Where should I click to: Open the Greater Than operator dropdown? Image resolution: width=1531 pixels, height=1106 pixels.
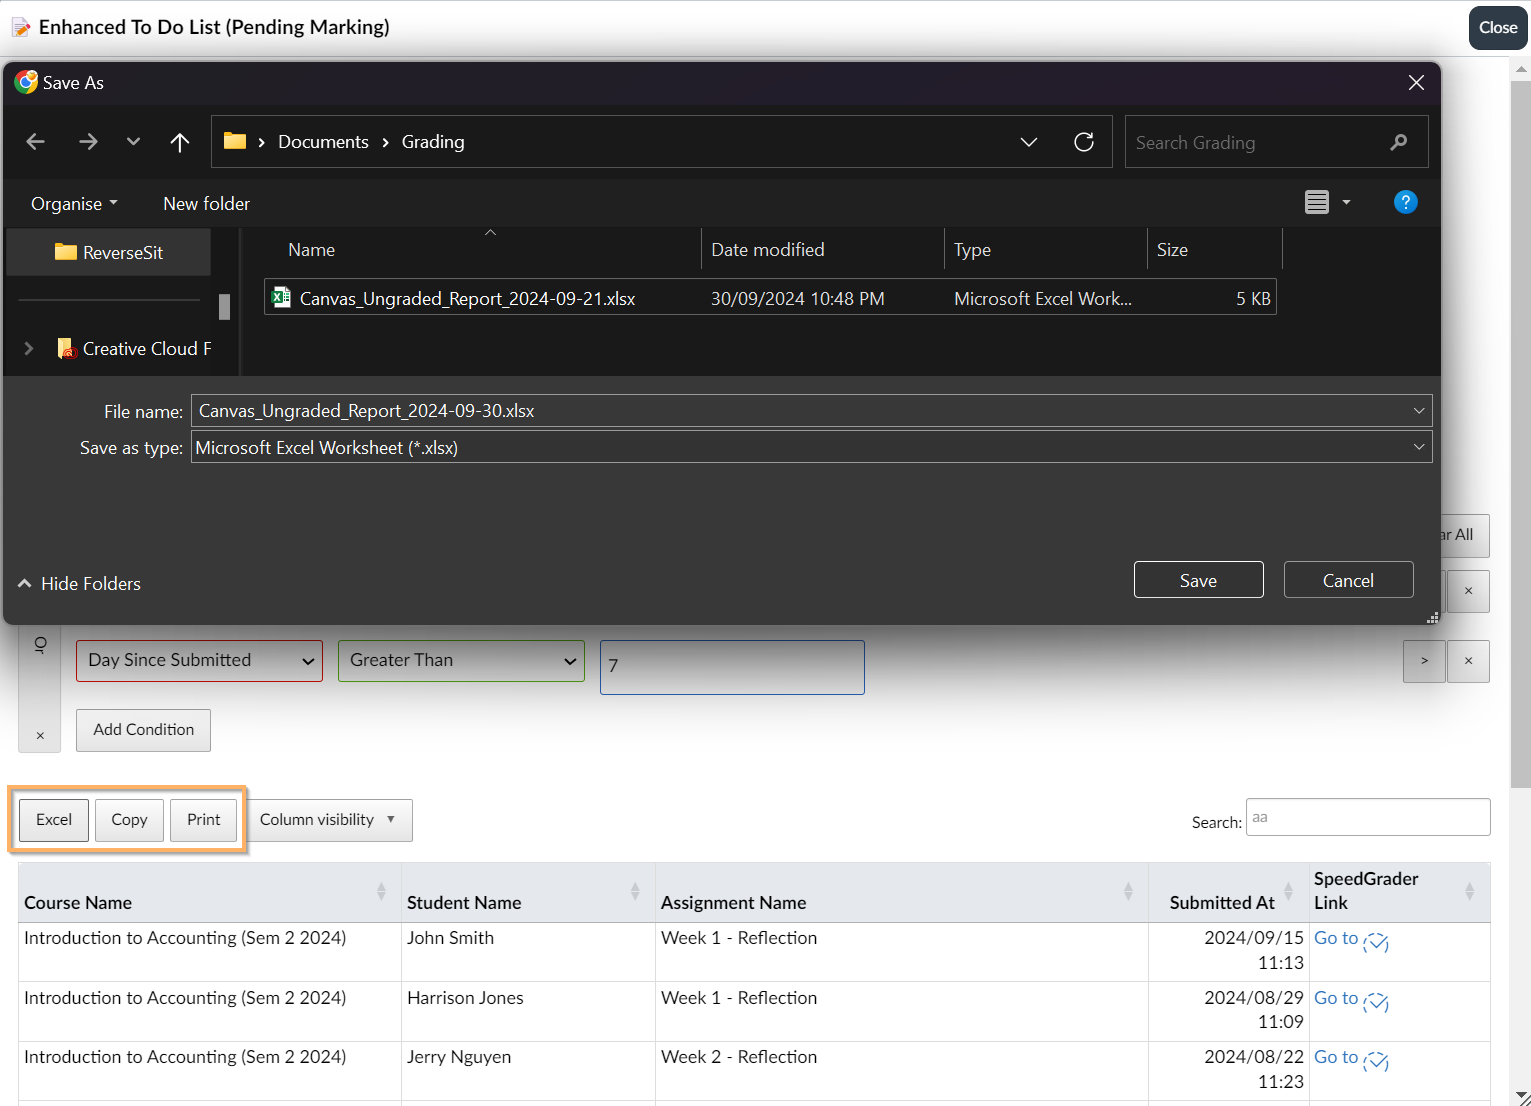click(461, 661)
